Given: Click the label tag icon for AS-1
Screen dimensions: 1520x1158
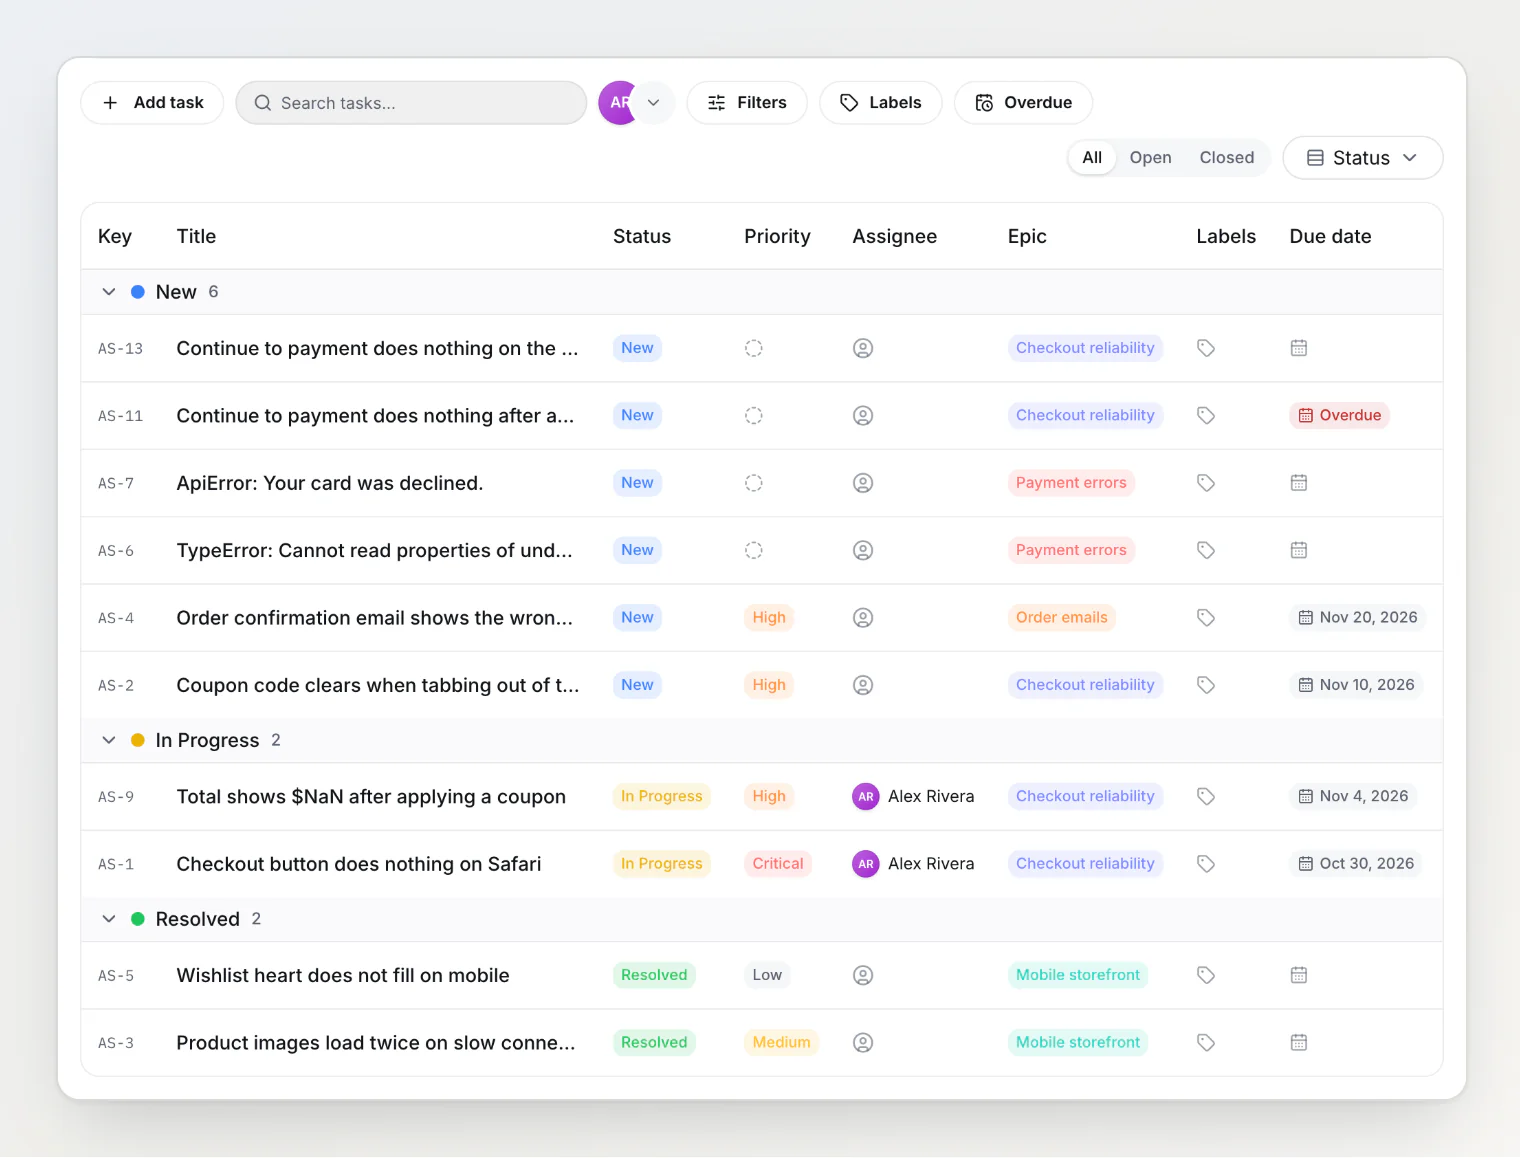Looking at the screenshot, I should (1206, 864).
